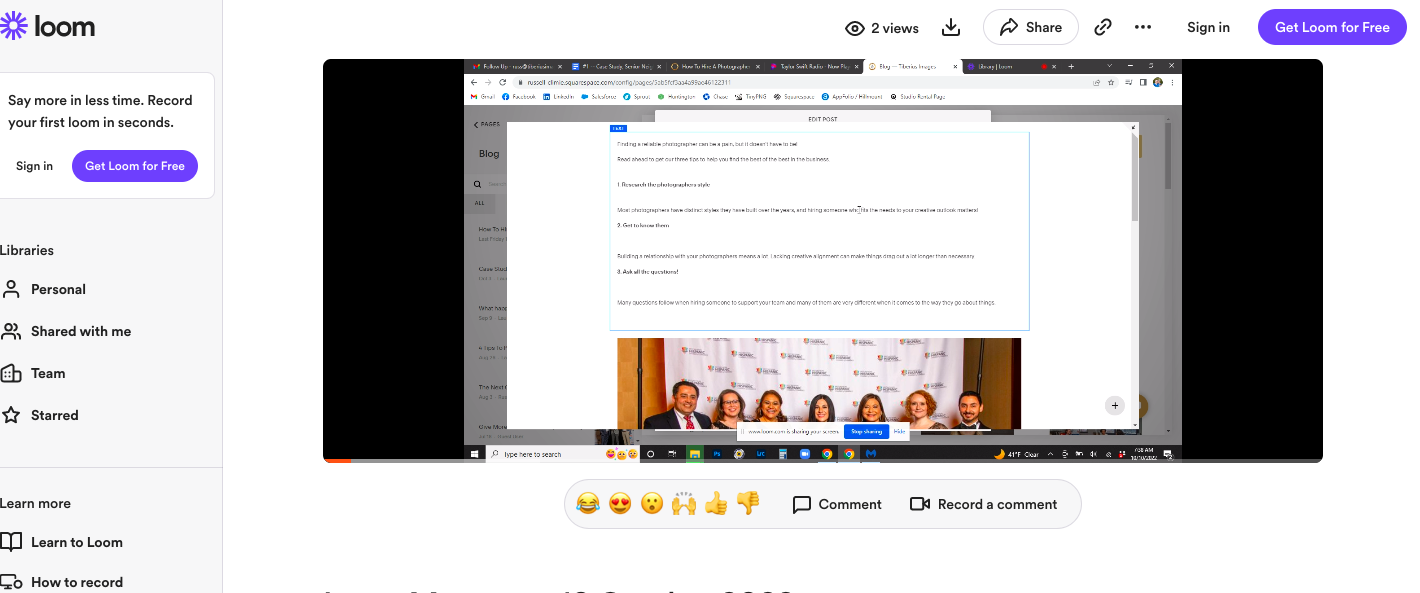Download the video with the download icon
Screen dimensions: 1420x593
951,27
